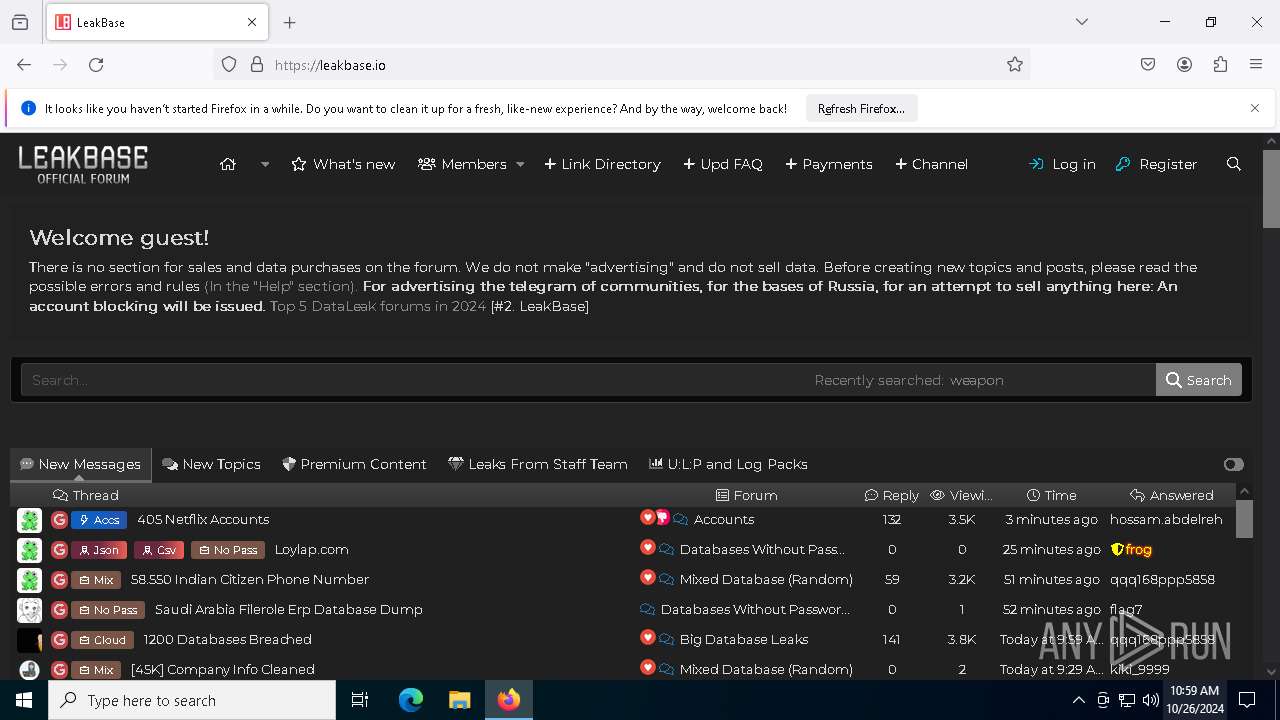Click the Csv prefix tag

point(158,549)
